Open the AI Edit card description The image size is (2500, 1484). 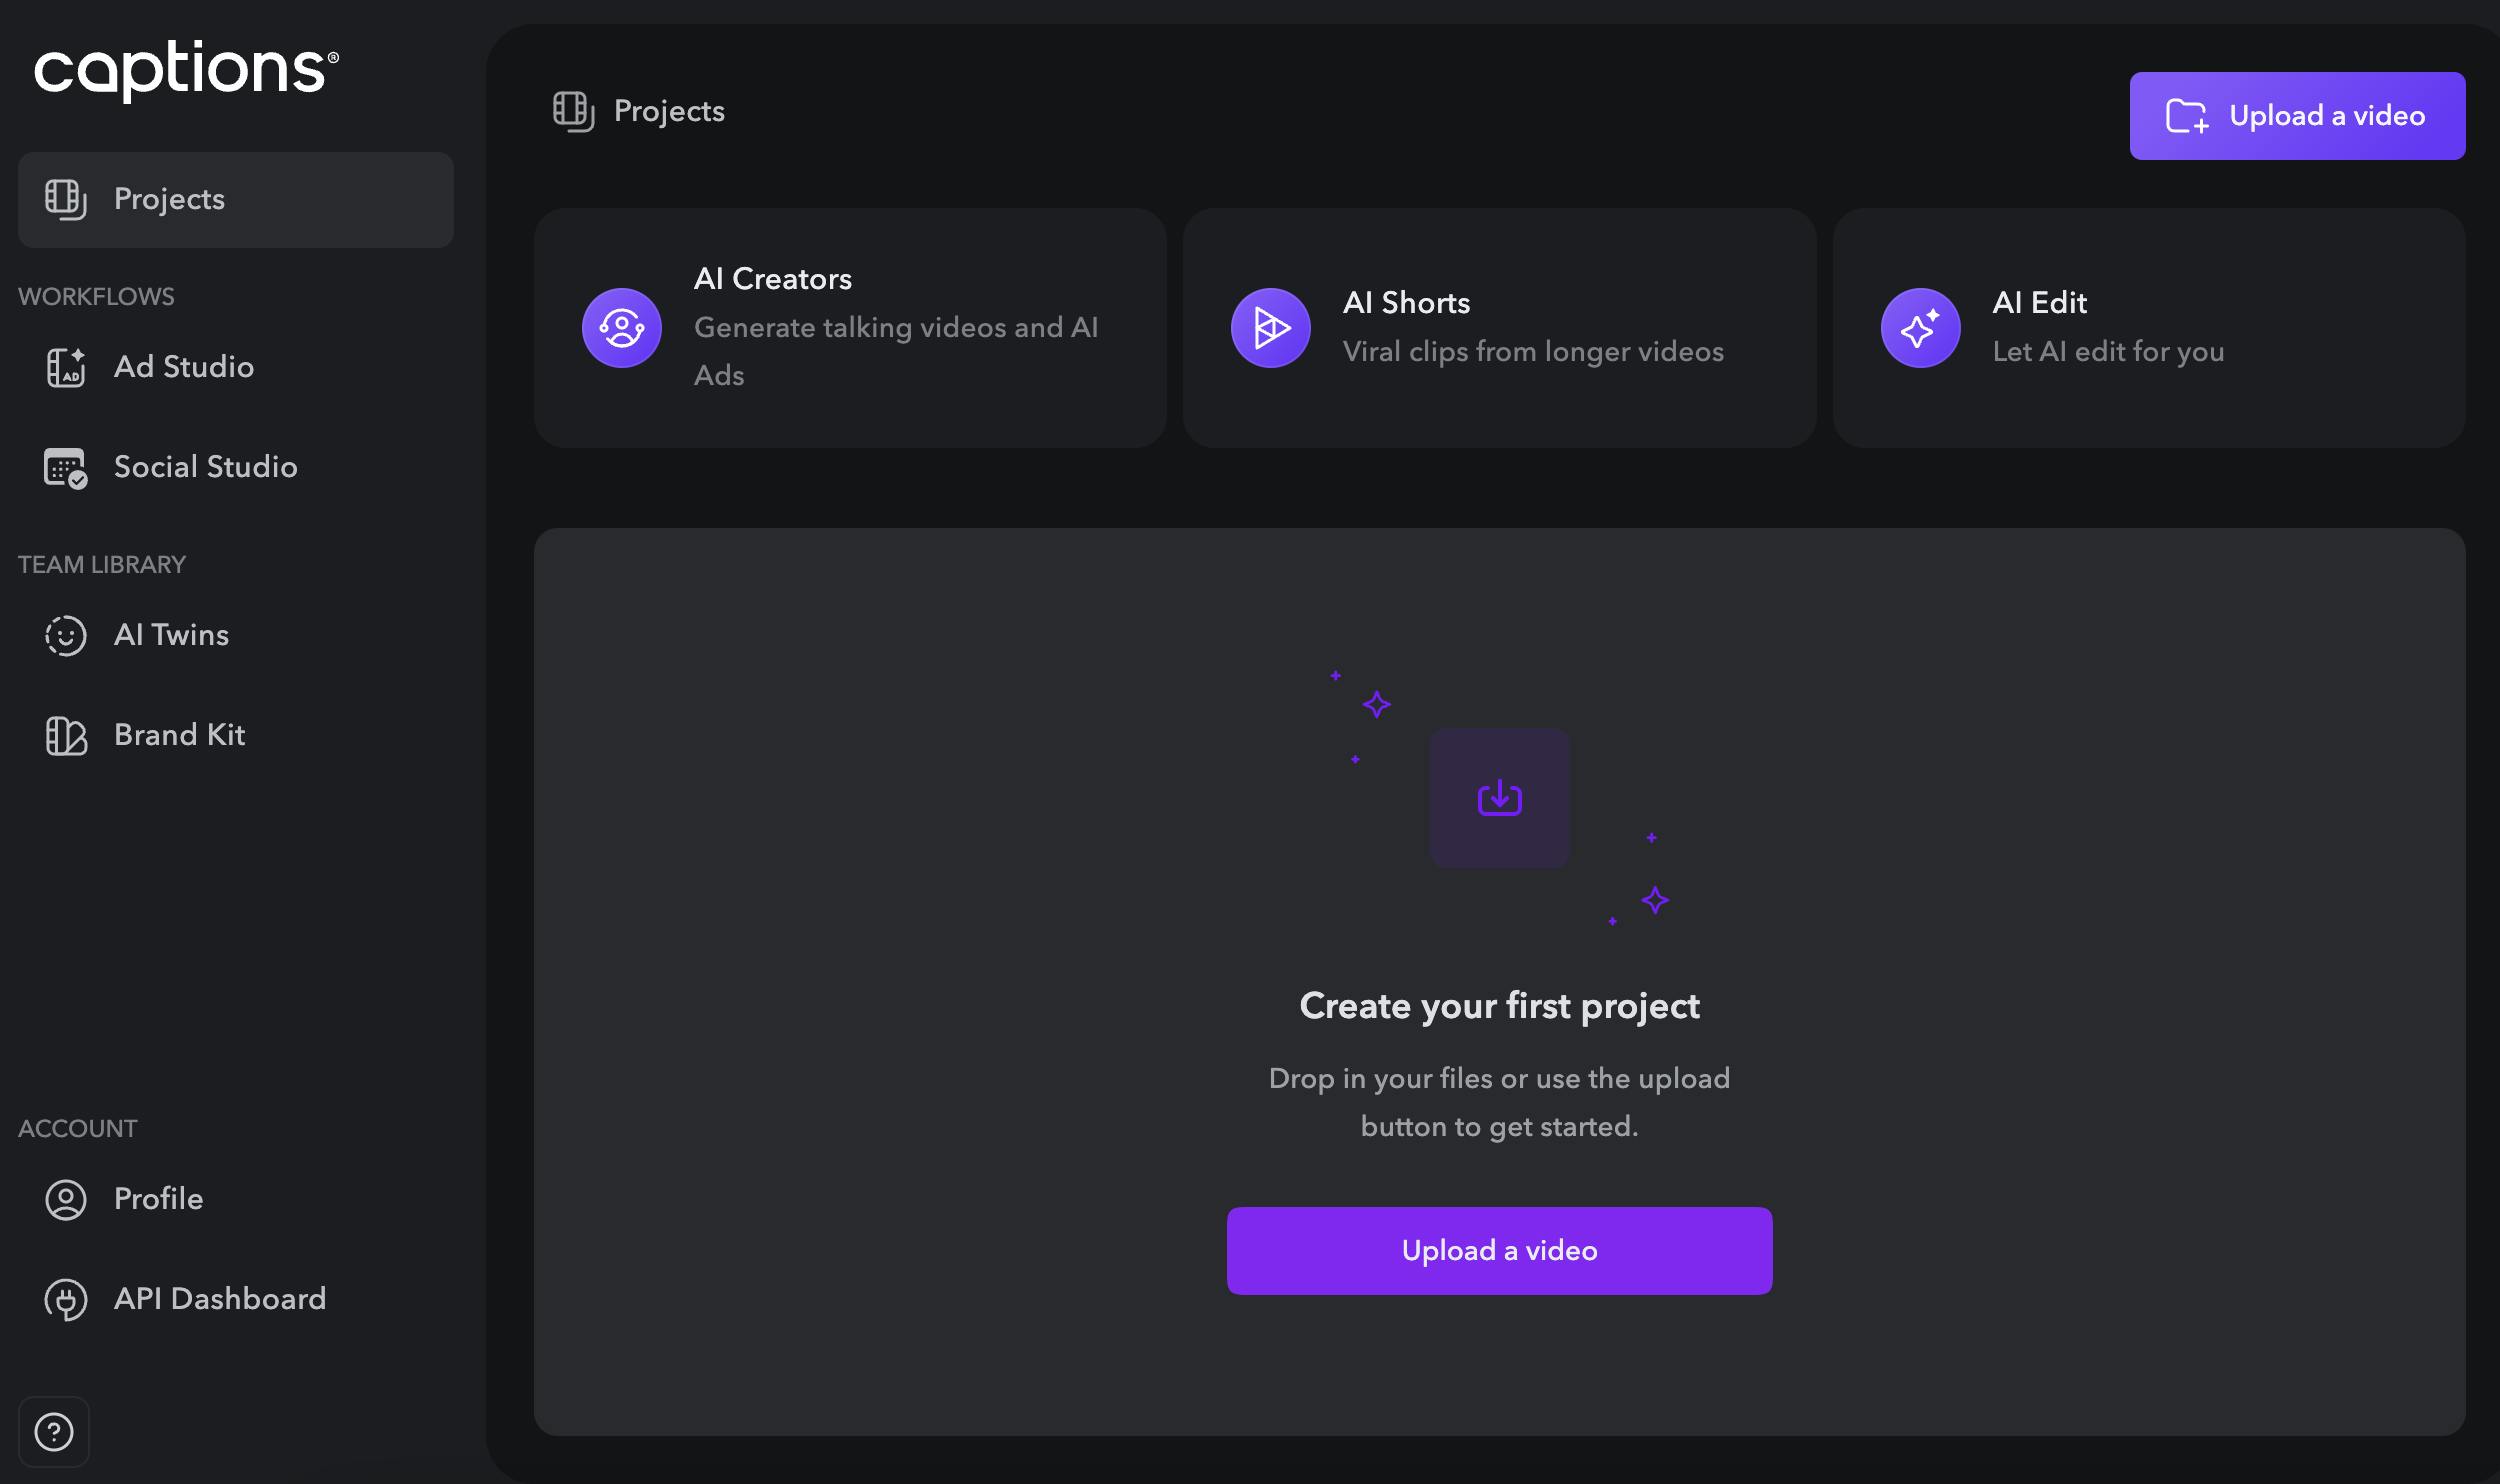[2108, 352]
